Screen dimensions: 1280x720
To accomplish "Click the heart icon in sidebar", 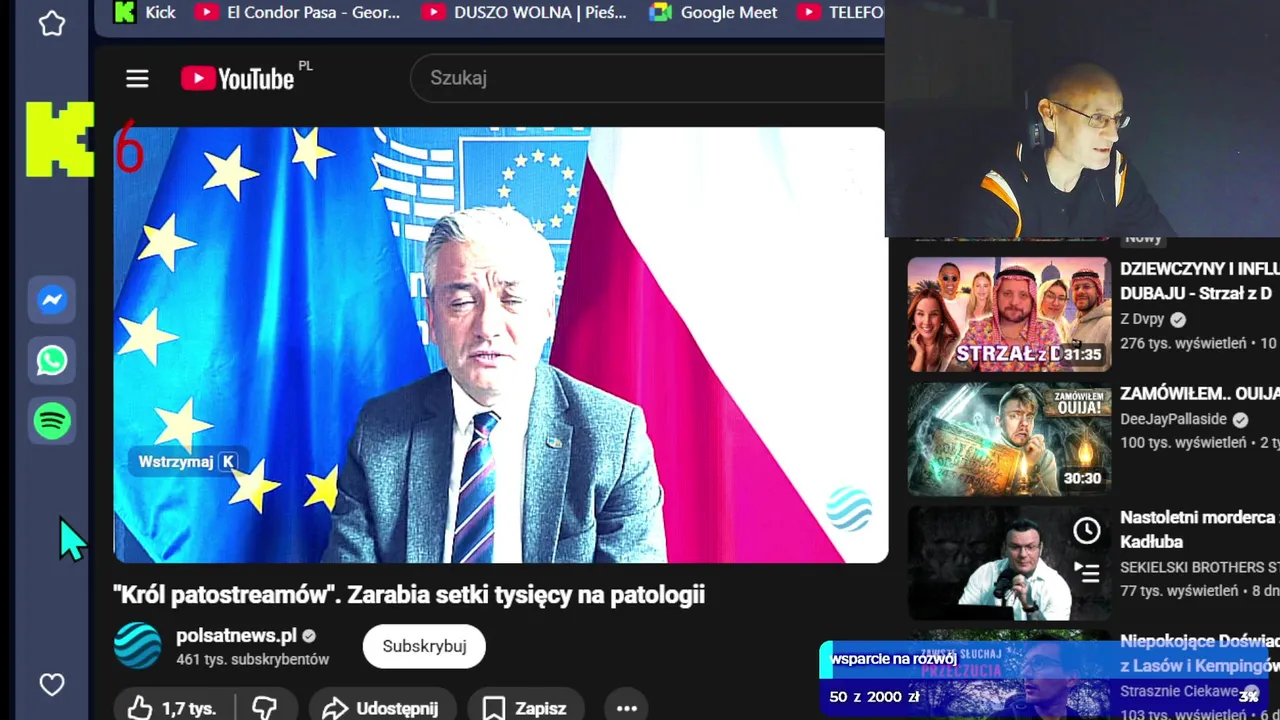I will coord(52,684).
